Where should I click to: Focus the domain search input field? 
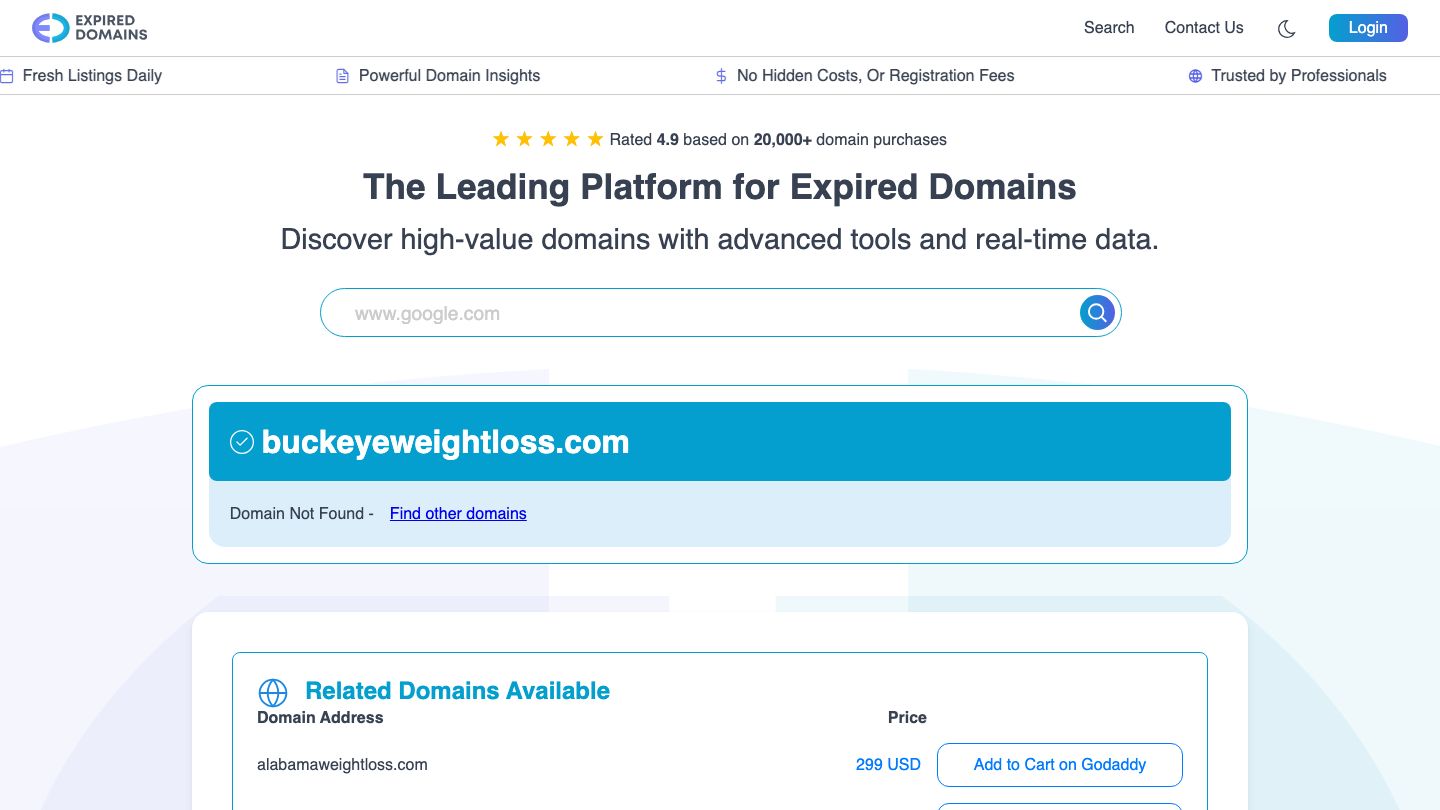pos(700,314)
